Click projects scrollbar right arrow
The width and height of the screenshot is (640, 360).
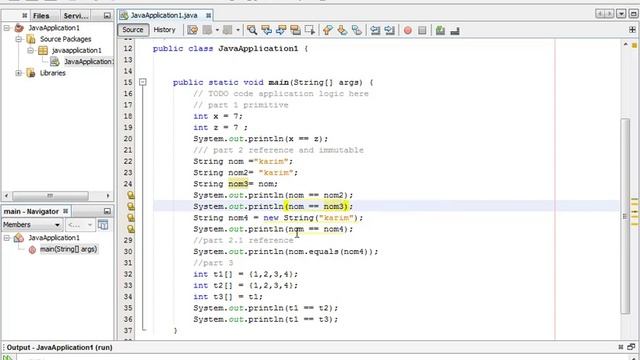click(108, 196)
